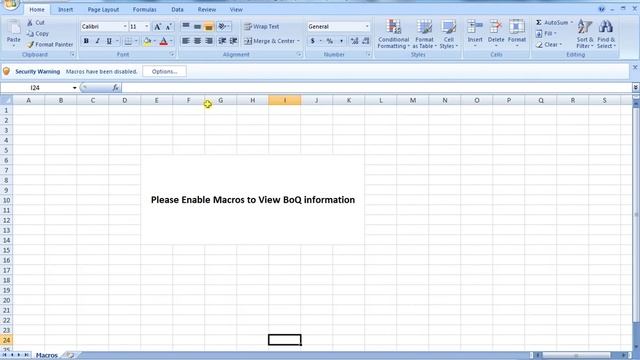Click the Bottom Align icon
The image size is (640, 360).
(x=209, y=27)
